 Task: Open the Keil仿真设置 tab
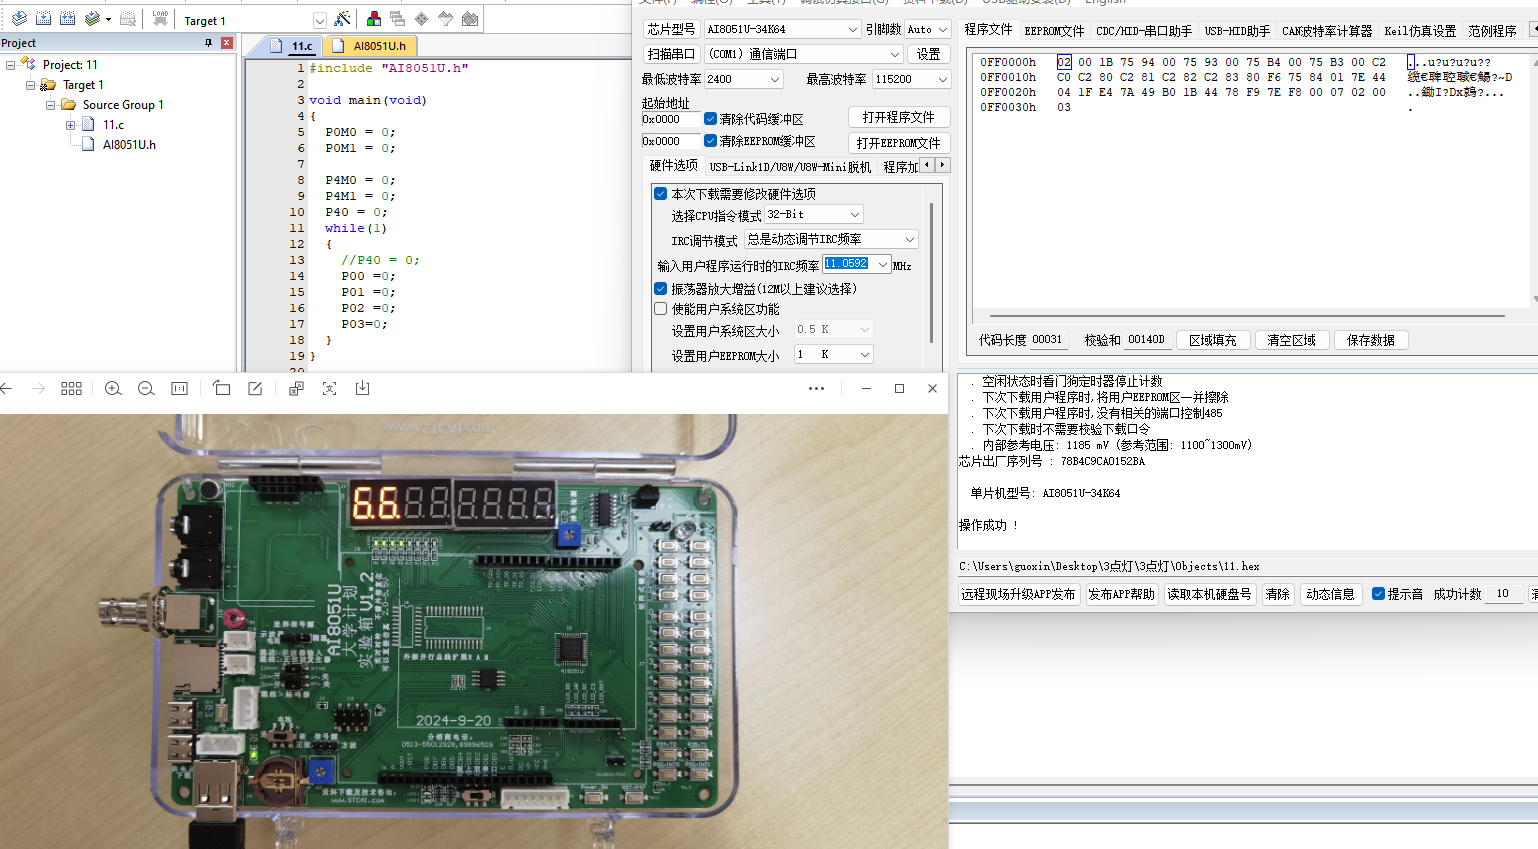[x=1420, y=31]
